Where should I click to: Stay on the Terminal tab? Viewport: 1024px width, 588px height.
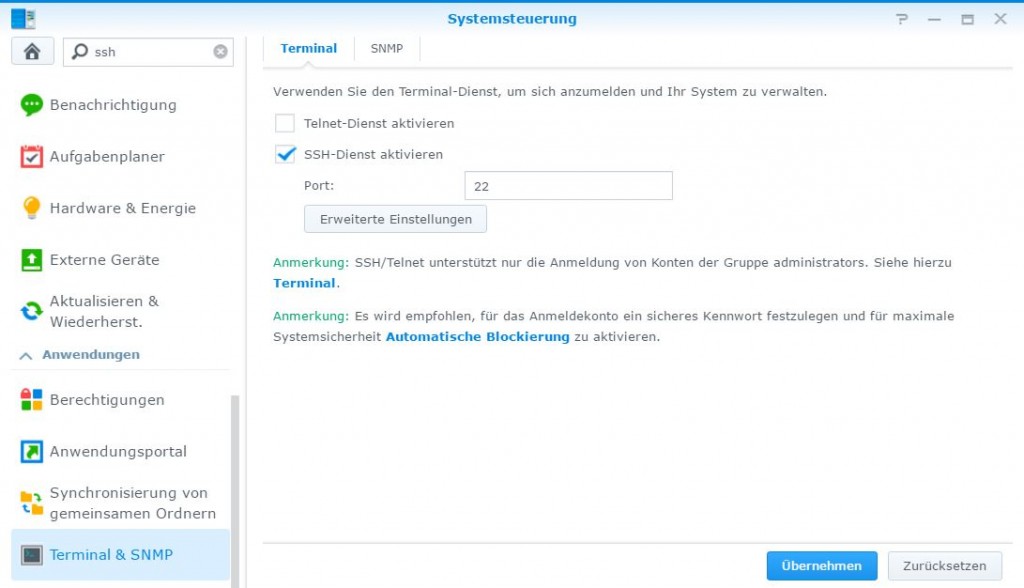pos(308,47)
